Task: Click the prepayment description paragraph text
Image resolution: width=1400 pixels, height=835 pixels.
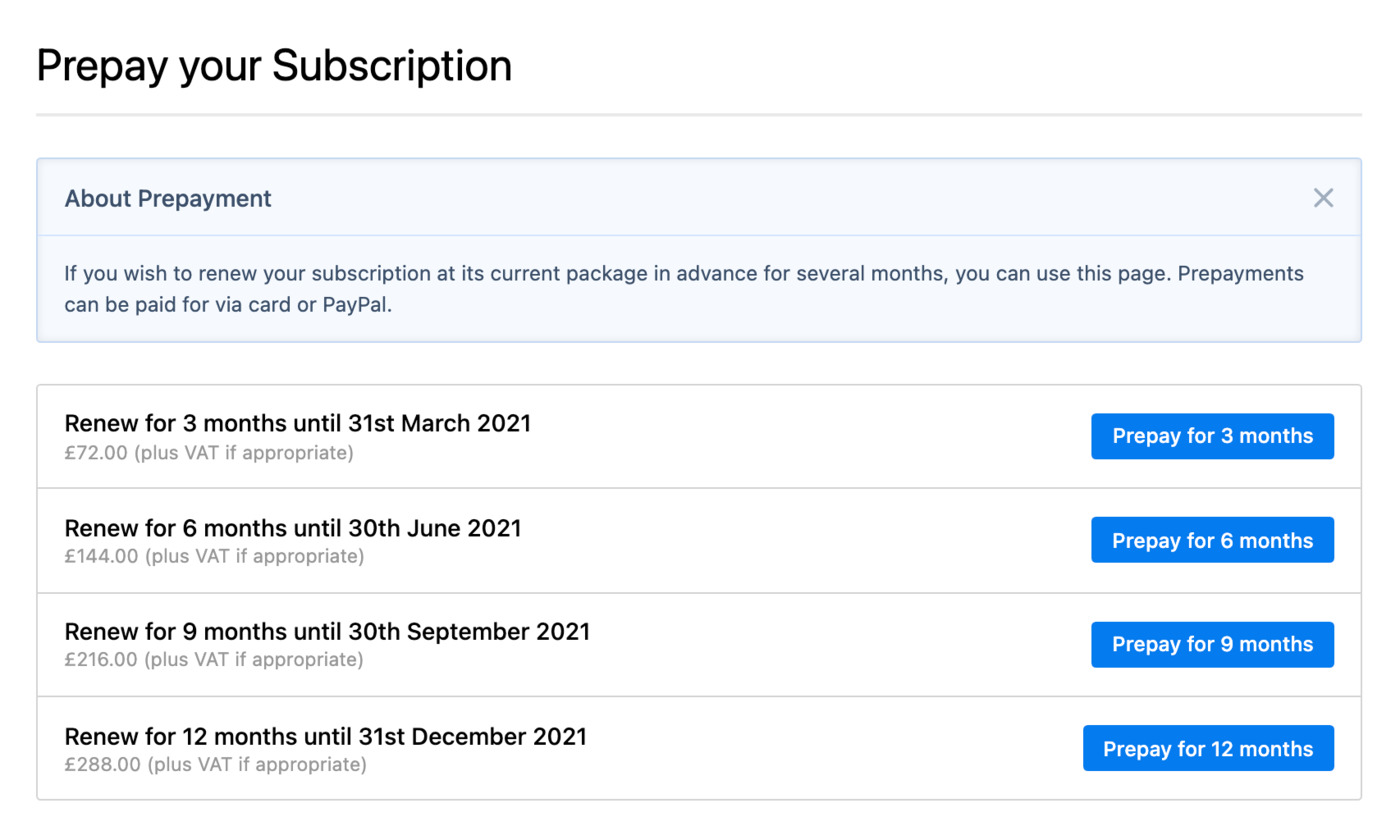Action: 684,289
